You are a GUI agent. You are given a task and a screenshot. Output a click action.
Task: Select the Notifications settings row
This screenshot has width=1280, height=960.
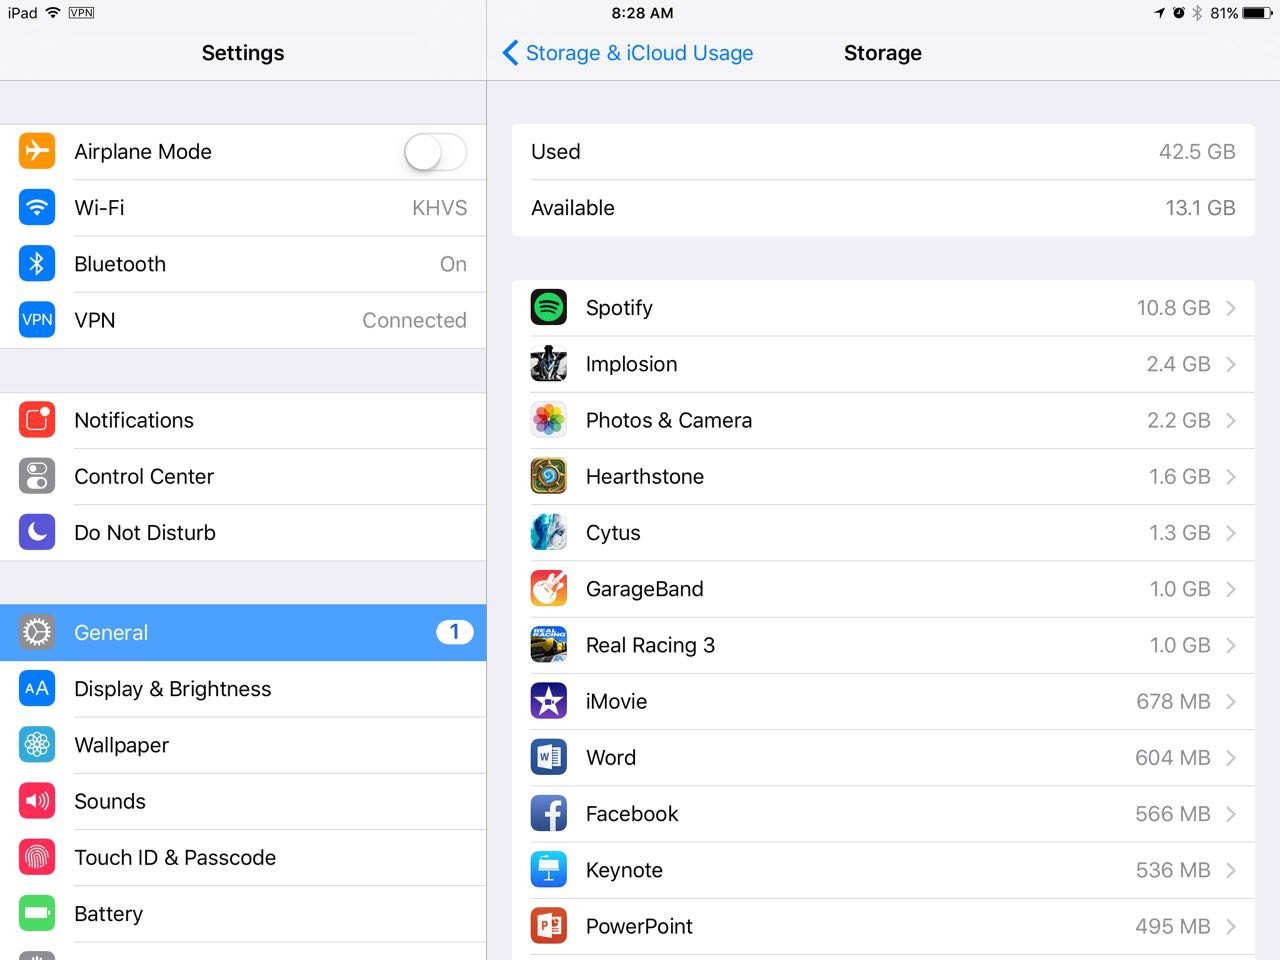243,420
